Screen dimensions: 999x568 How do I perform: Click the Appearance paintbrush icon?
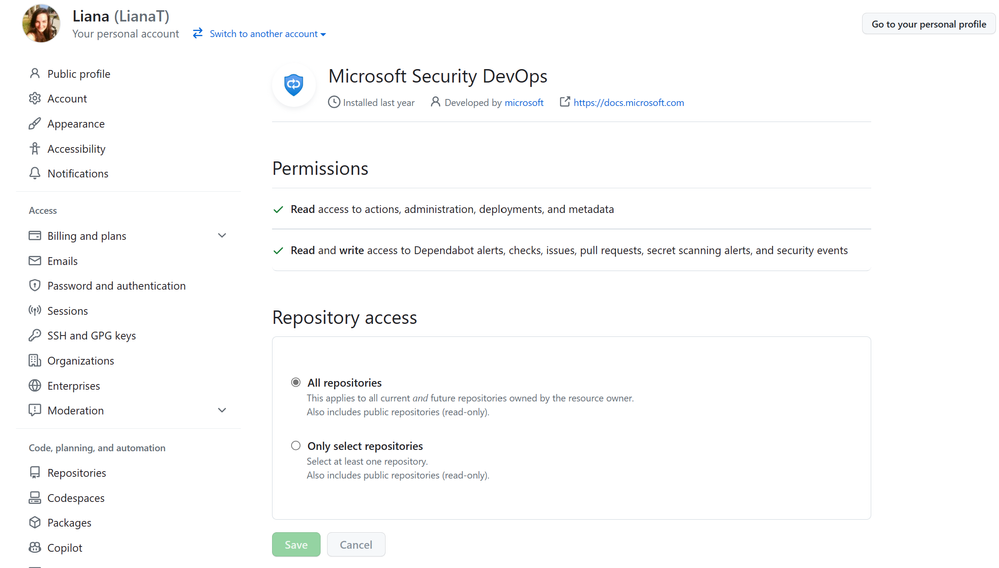point(35,124)
